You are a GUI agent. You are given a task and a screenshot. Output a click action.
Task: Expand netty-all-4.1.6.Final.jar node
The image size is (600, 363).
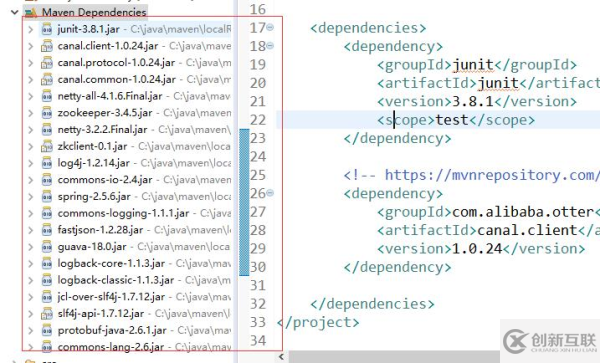coord(31,96)
